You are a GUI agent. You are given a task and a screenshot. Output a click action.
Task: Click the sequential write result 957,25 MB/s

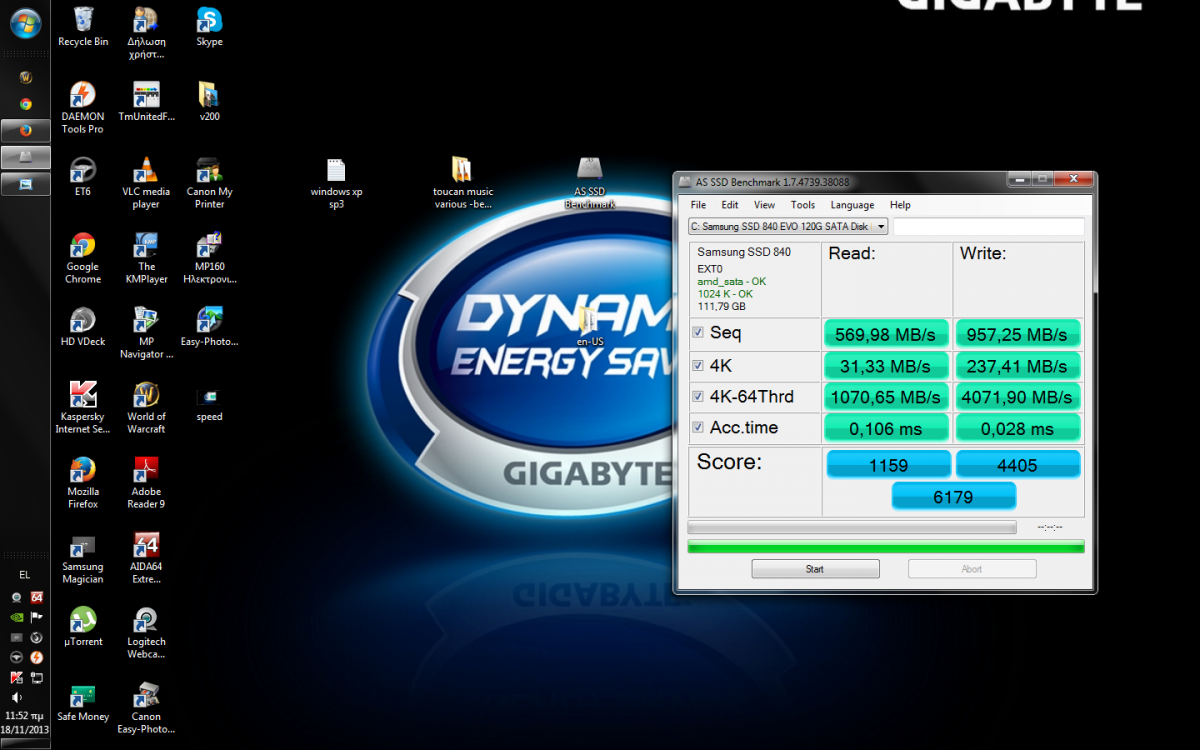(1018, 334)
